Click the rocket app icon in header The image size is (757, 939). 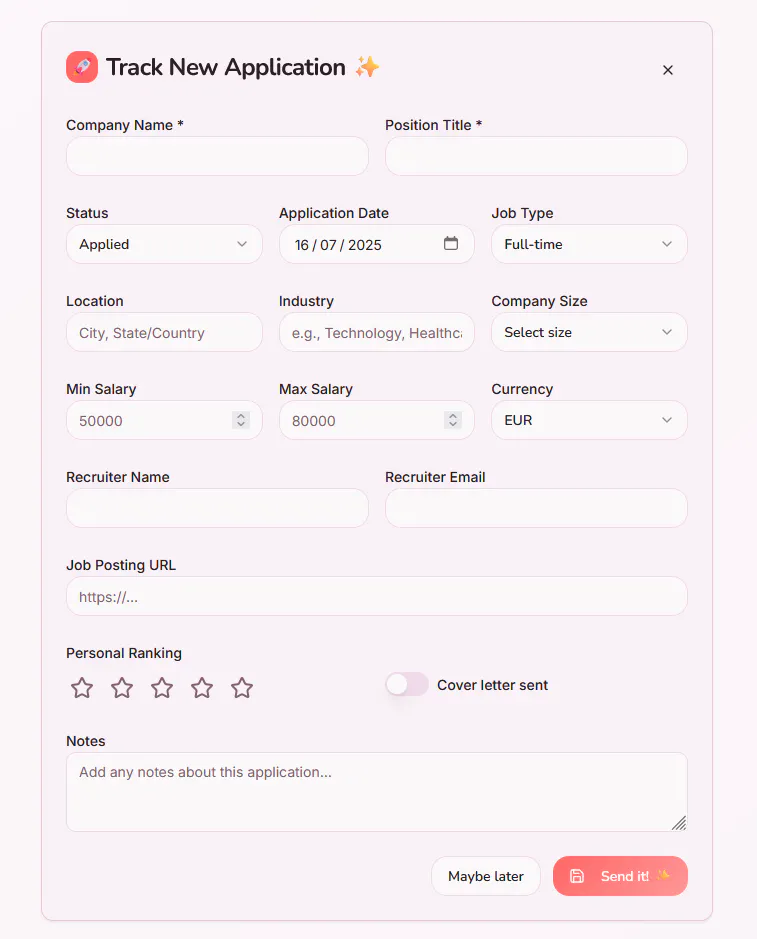82,67
